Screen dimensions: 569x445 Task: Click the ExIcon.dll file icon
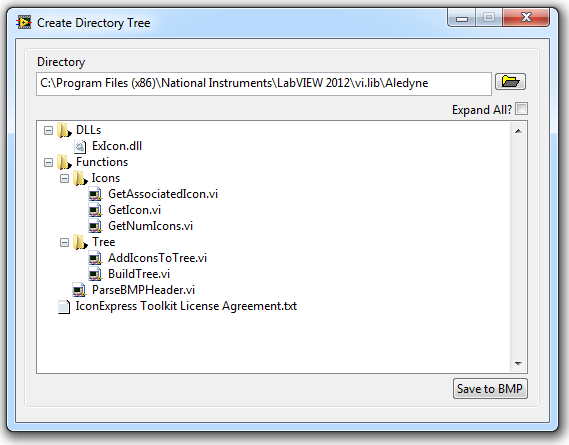pyautogui.click(x=80, y=146)
